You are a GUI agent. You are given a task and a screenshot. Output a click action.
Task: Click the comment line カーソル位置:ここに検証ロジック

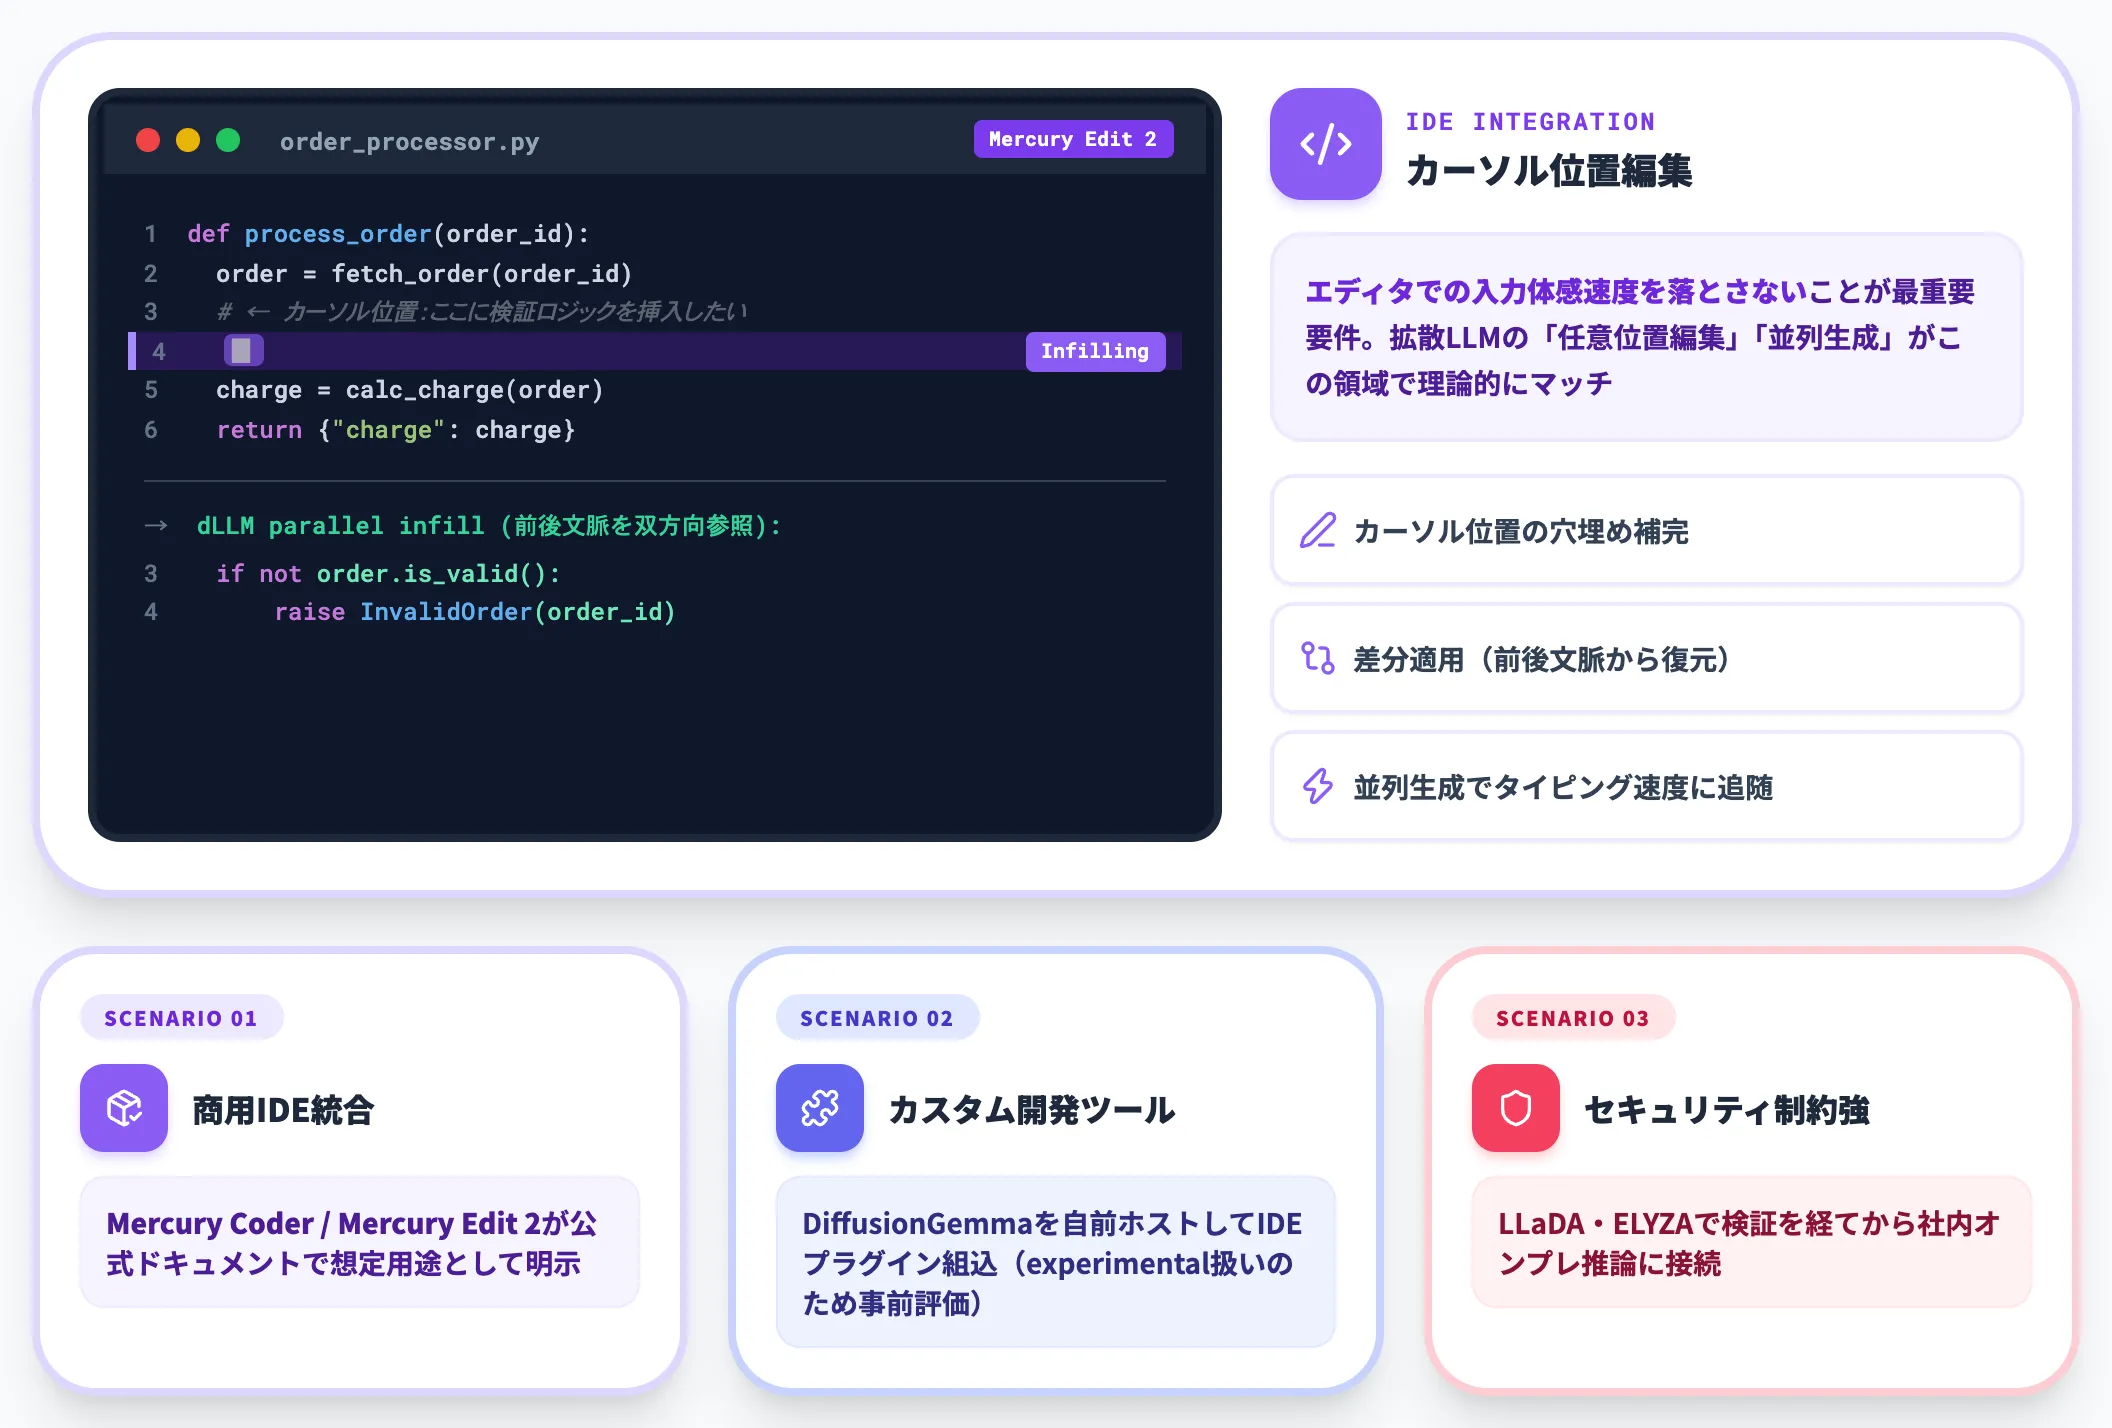pos(482,312)
